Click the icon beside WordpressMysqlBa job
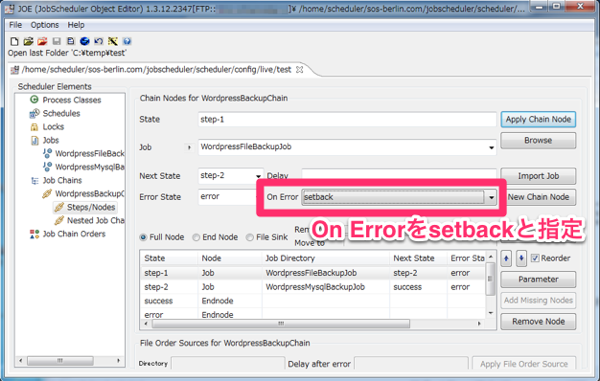 point(47,167)
